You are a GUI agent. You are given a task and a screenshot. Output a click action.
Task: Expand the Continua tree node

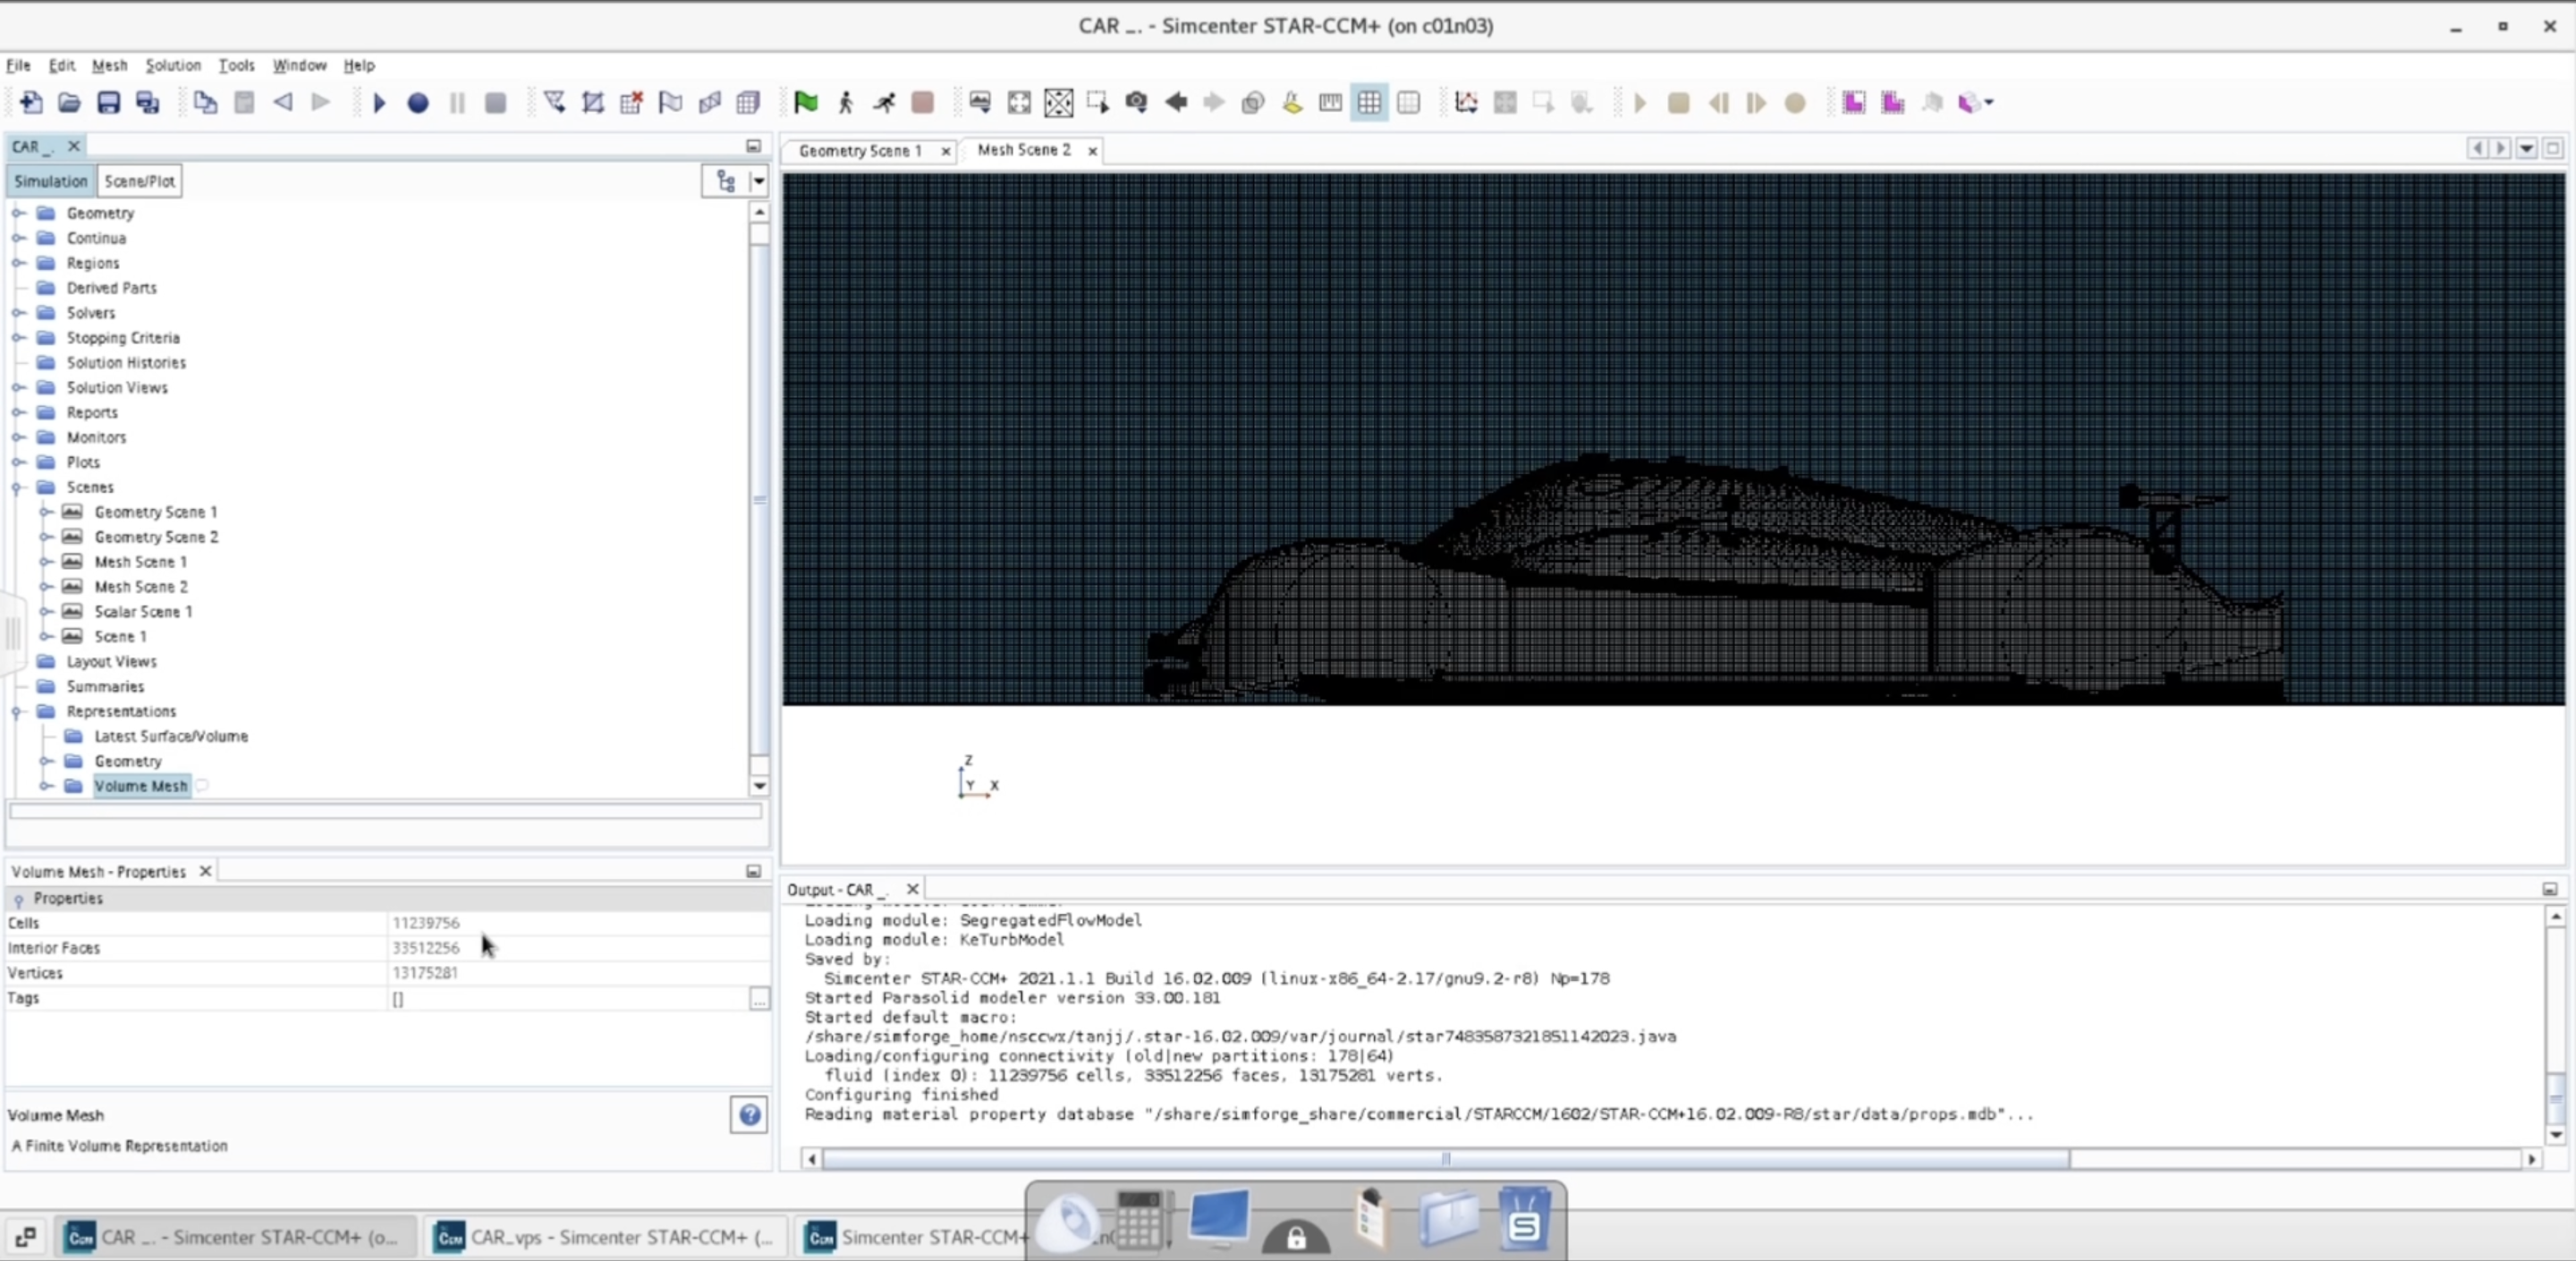click(16, 236)
